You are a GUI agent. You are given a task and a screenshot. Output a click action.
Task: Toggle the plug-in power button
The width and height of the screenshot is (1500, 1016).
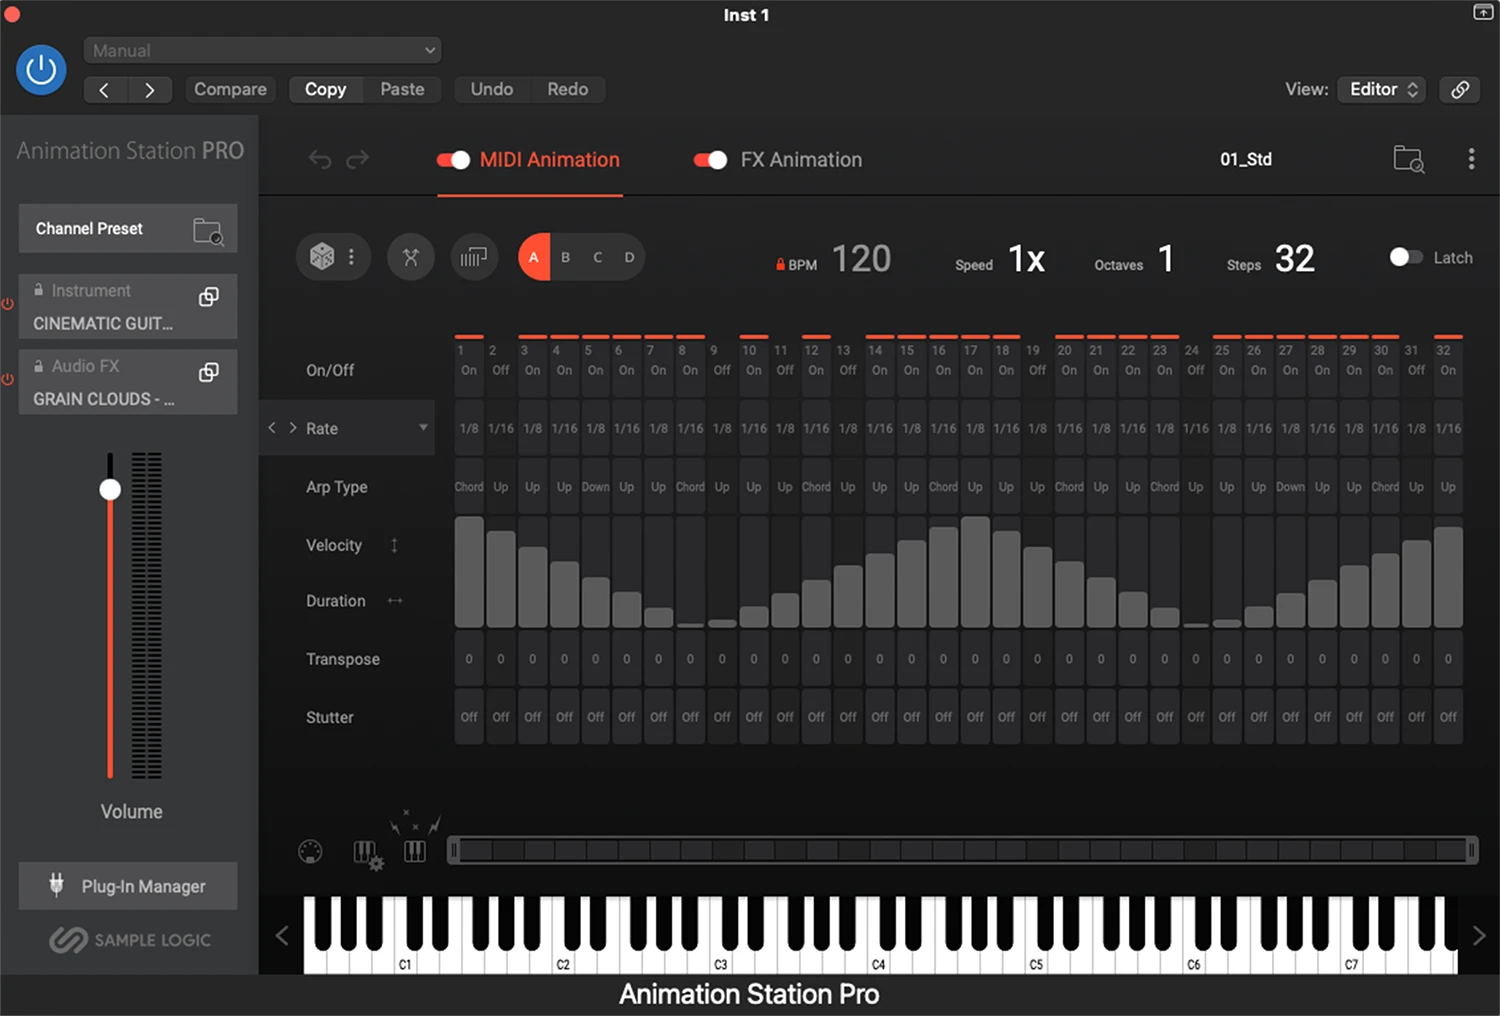pyautogui.click(x=41, y=69)
